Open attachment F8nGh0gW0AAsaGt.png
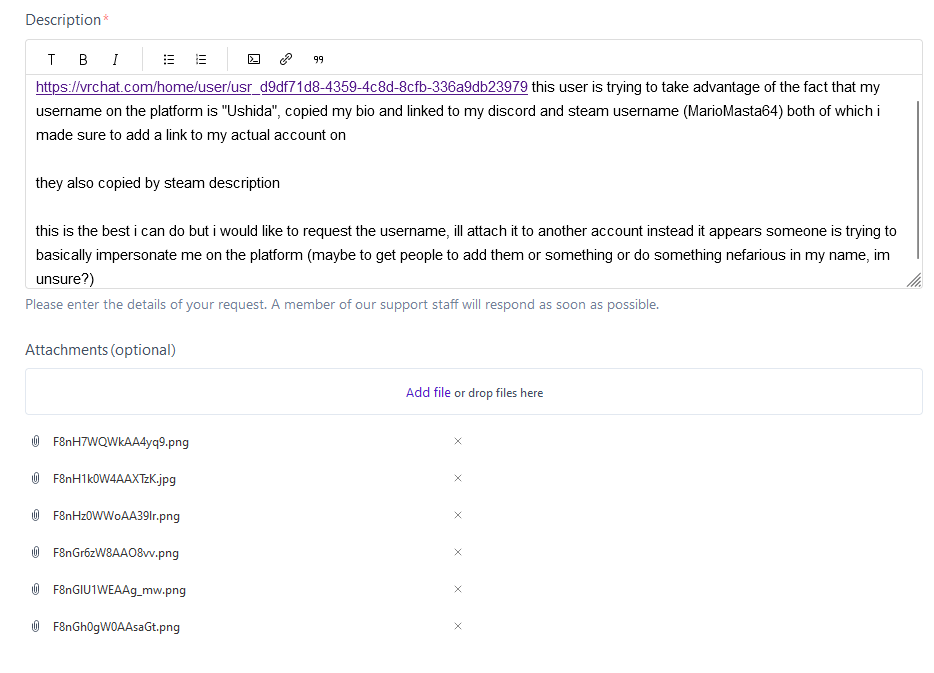 [x=116, y=627]
